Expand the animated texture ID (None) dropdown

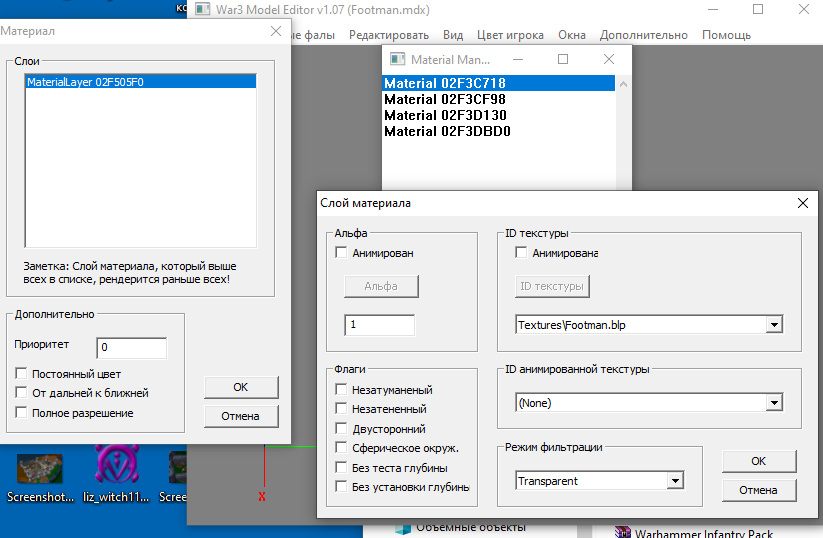click(774, 403)
